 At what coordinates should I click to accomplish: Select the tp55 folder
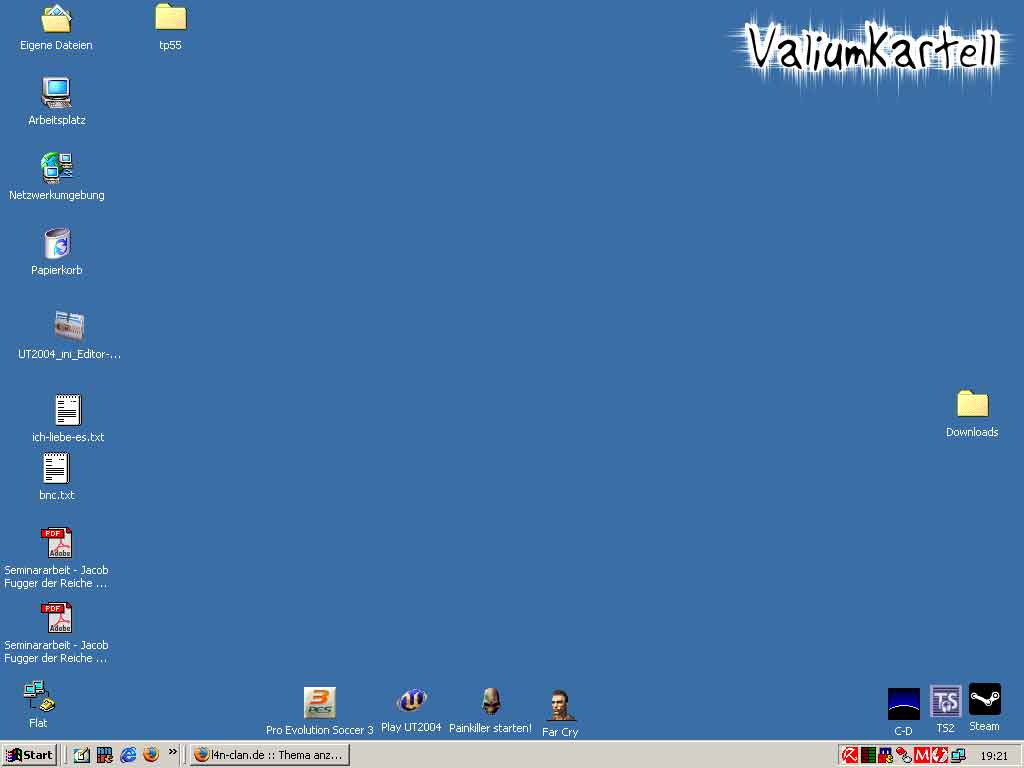(170, 18)
